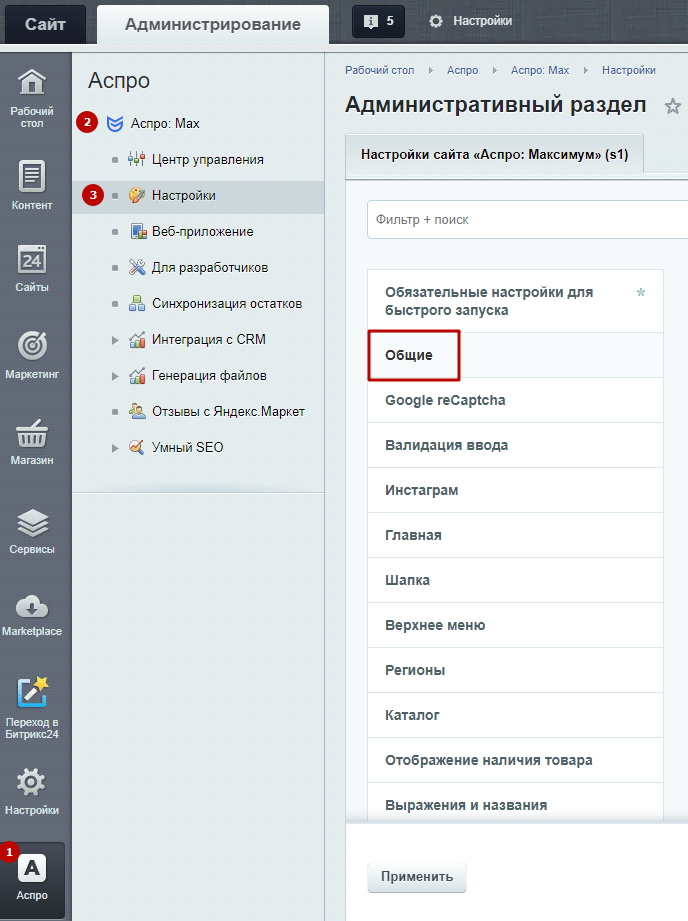The width and height of the screenshot is (688, 921).
Task: Click the Синхронизация остатков icon
Action: 136,303
